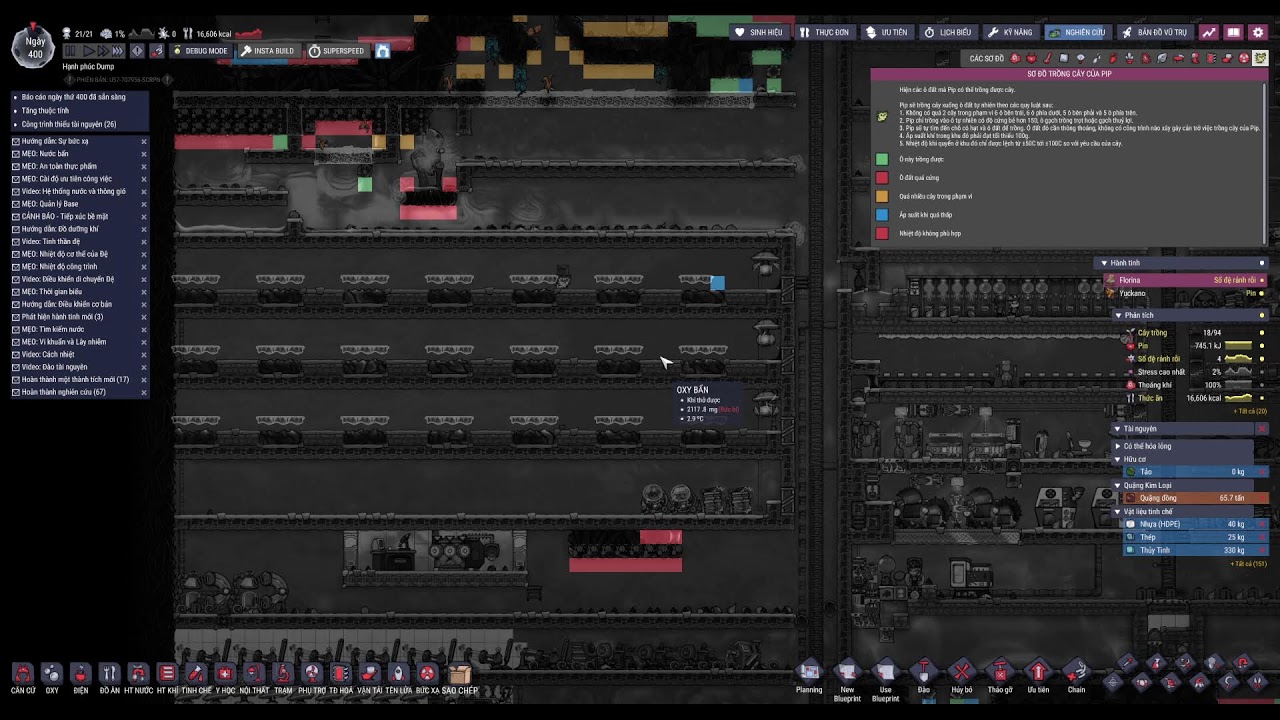Viewport: 1280px width, 720px height.
Task: Open the Tinh chế refinement build category
Action: pyautogui.click(x=197, y=675)
